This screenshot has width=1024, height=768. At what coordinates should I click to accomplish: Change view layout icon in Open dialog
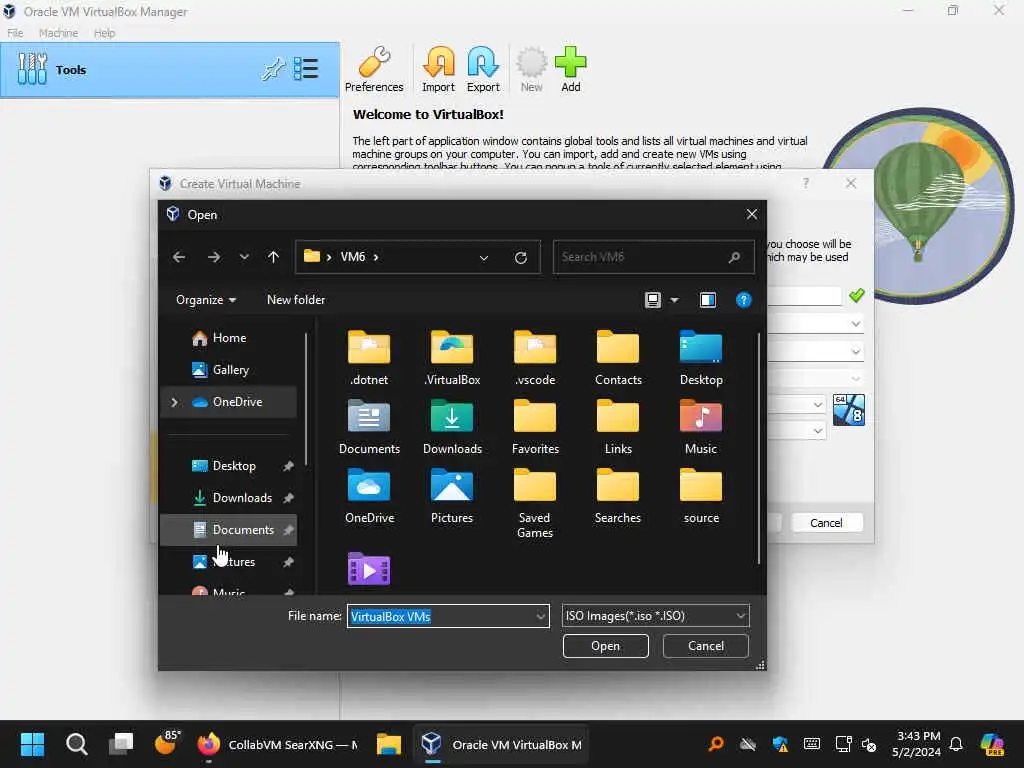pos(652,300)
